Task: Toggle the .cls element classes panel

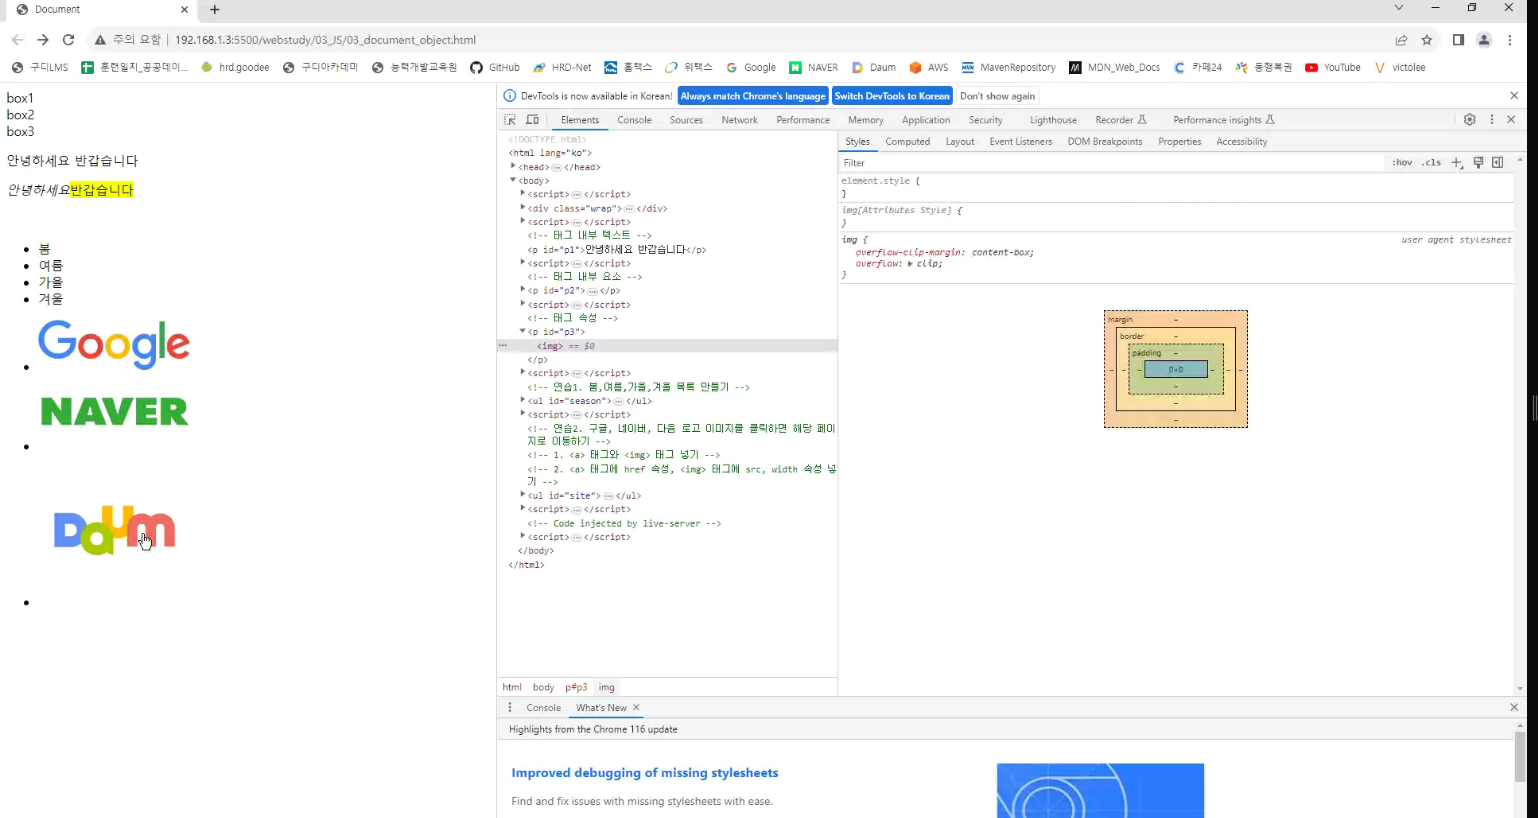Action: tap(1432, 162)
